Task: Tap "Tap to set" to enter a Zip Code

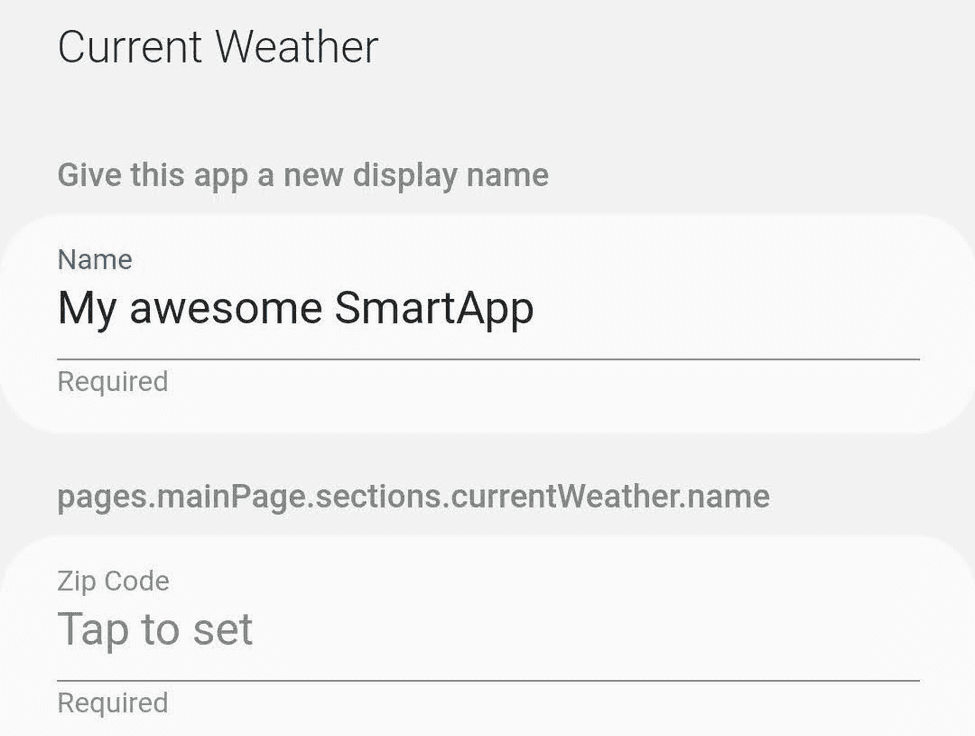Action: [155, 629]
